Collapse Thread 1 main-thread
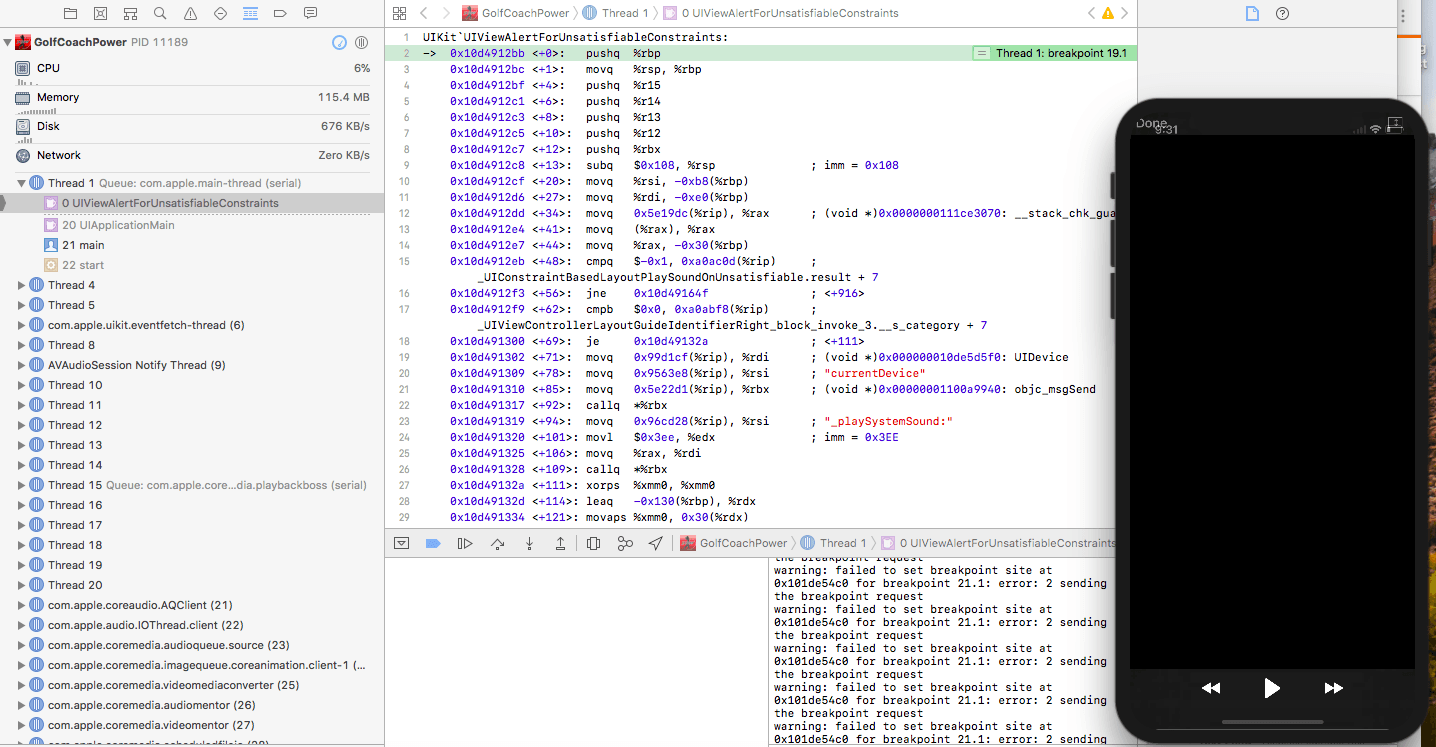Viewport: 1436px width, 747px height. coord(22,183)
